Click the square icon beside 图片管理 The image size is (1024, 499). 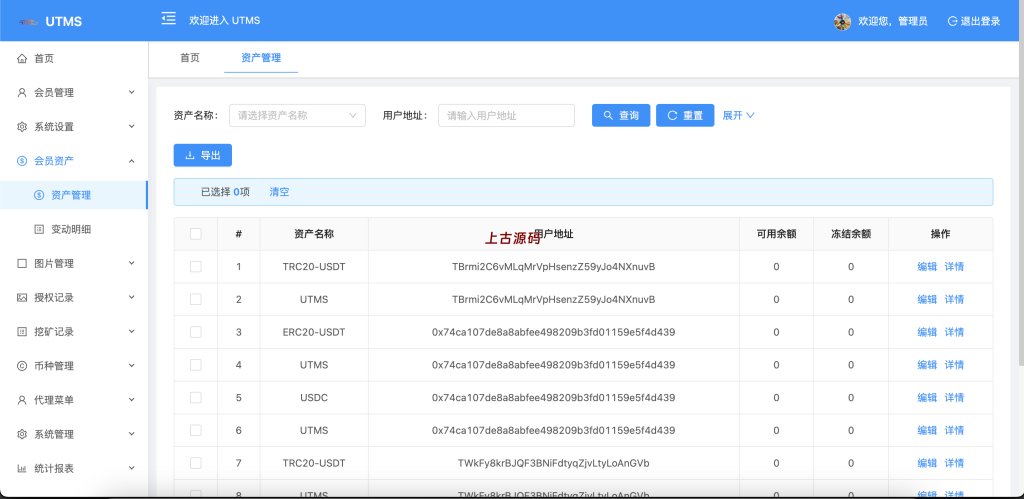click(22, 263)
